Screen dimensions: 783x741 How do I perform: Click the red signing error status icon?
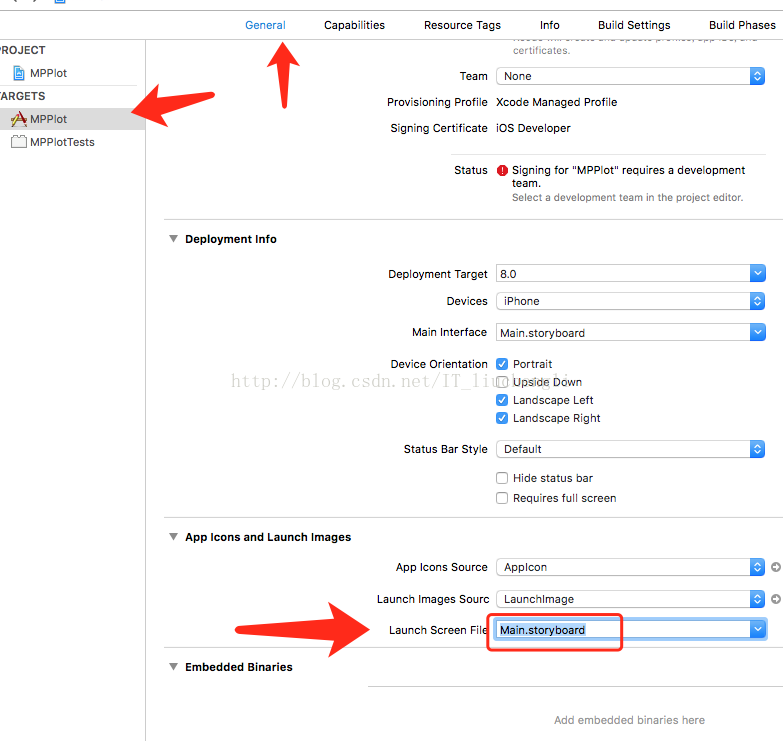pos(502,170)
